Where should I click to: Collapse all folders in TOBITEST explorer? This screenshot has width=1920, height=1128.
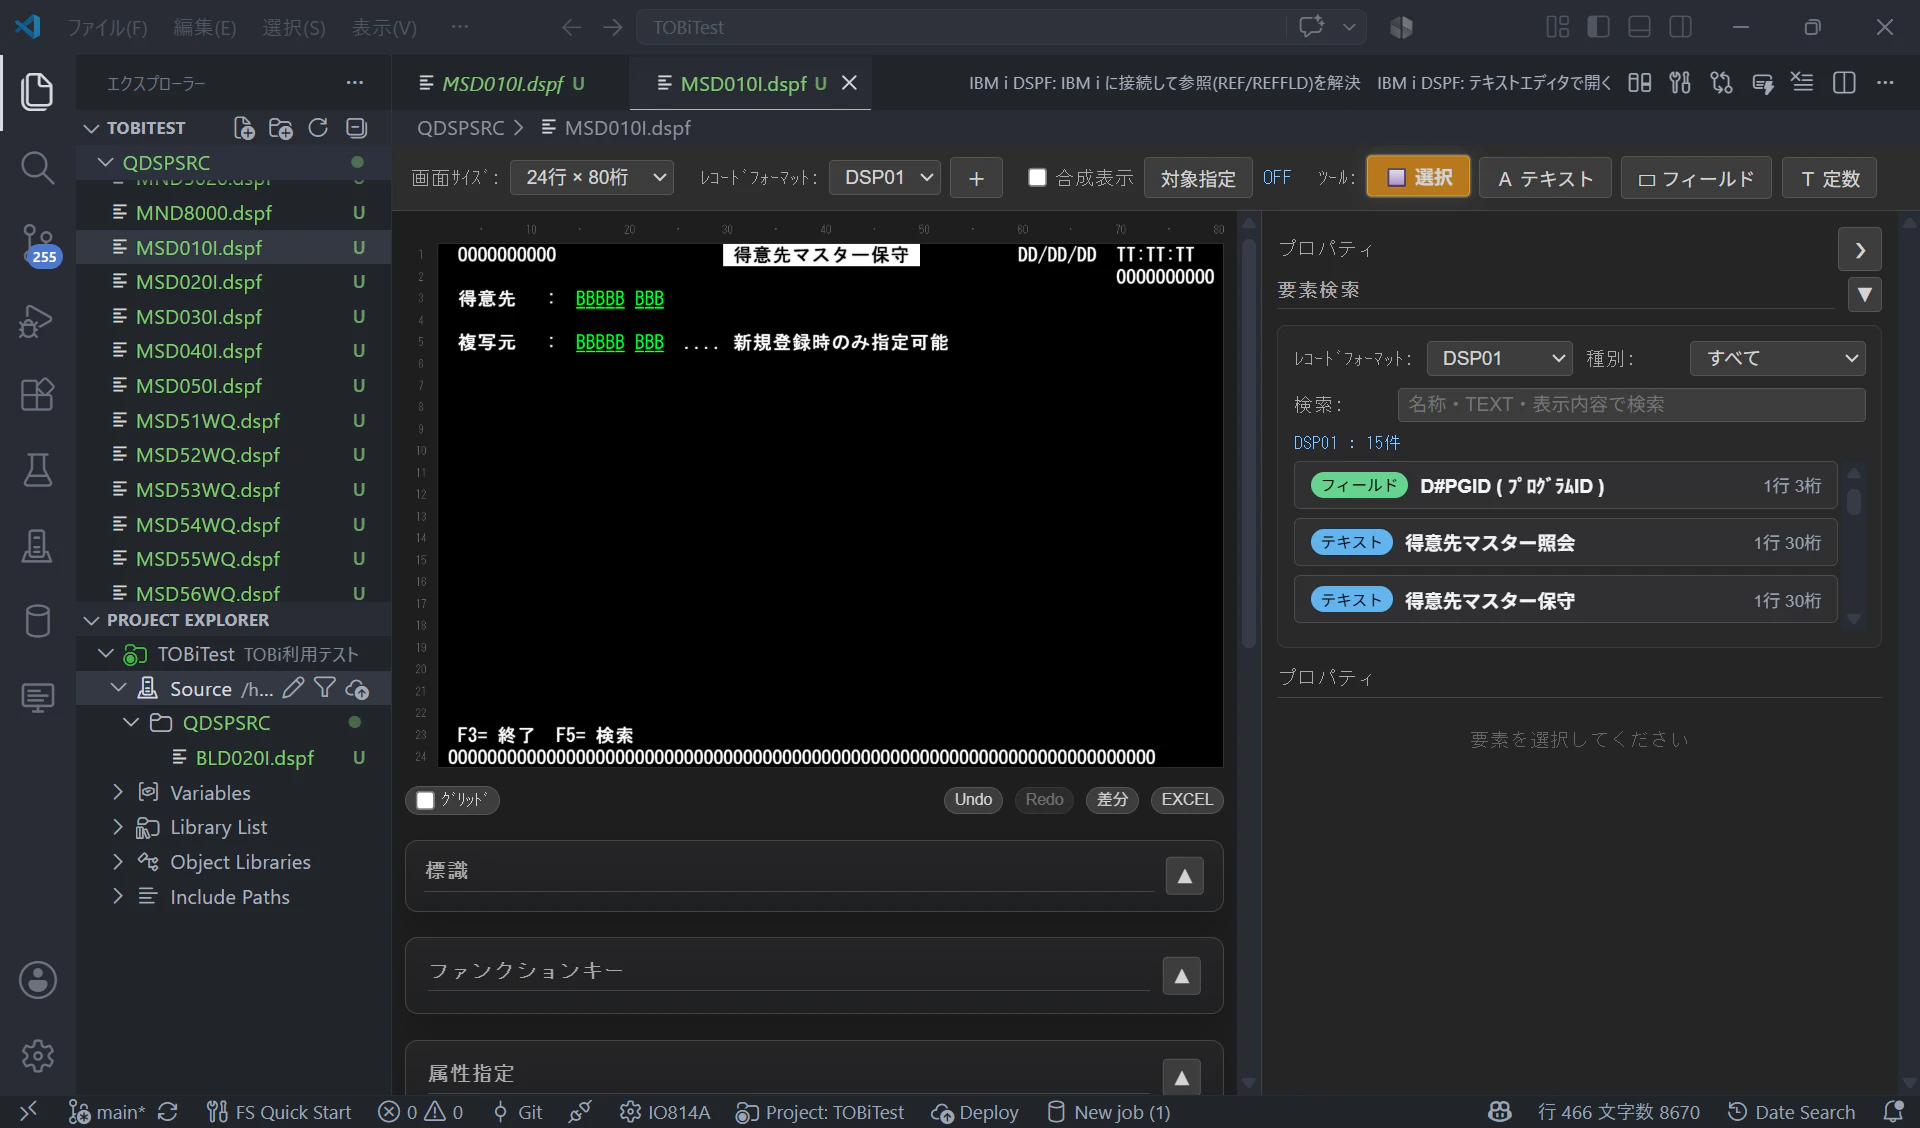click(x=356, y=128)
